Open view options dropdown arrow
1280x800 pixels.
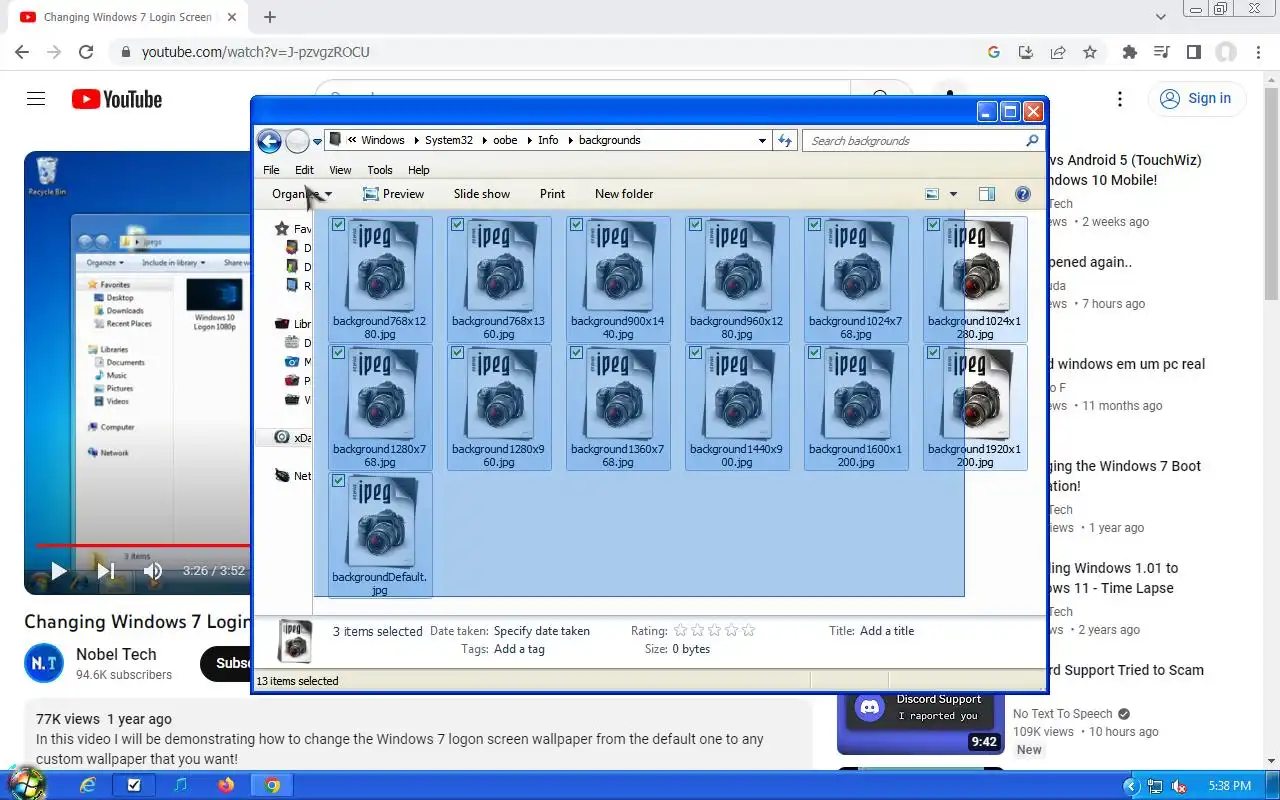click(953, 194)
